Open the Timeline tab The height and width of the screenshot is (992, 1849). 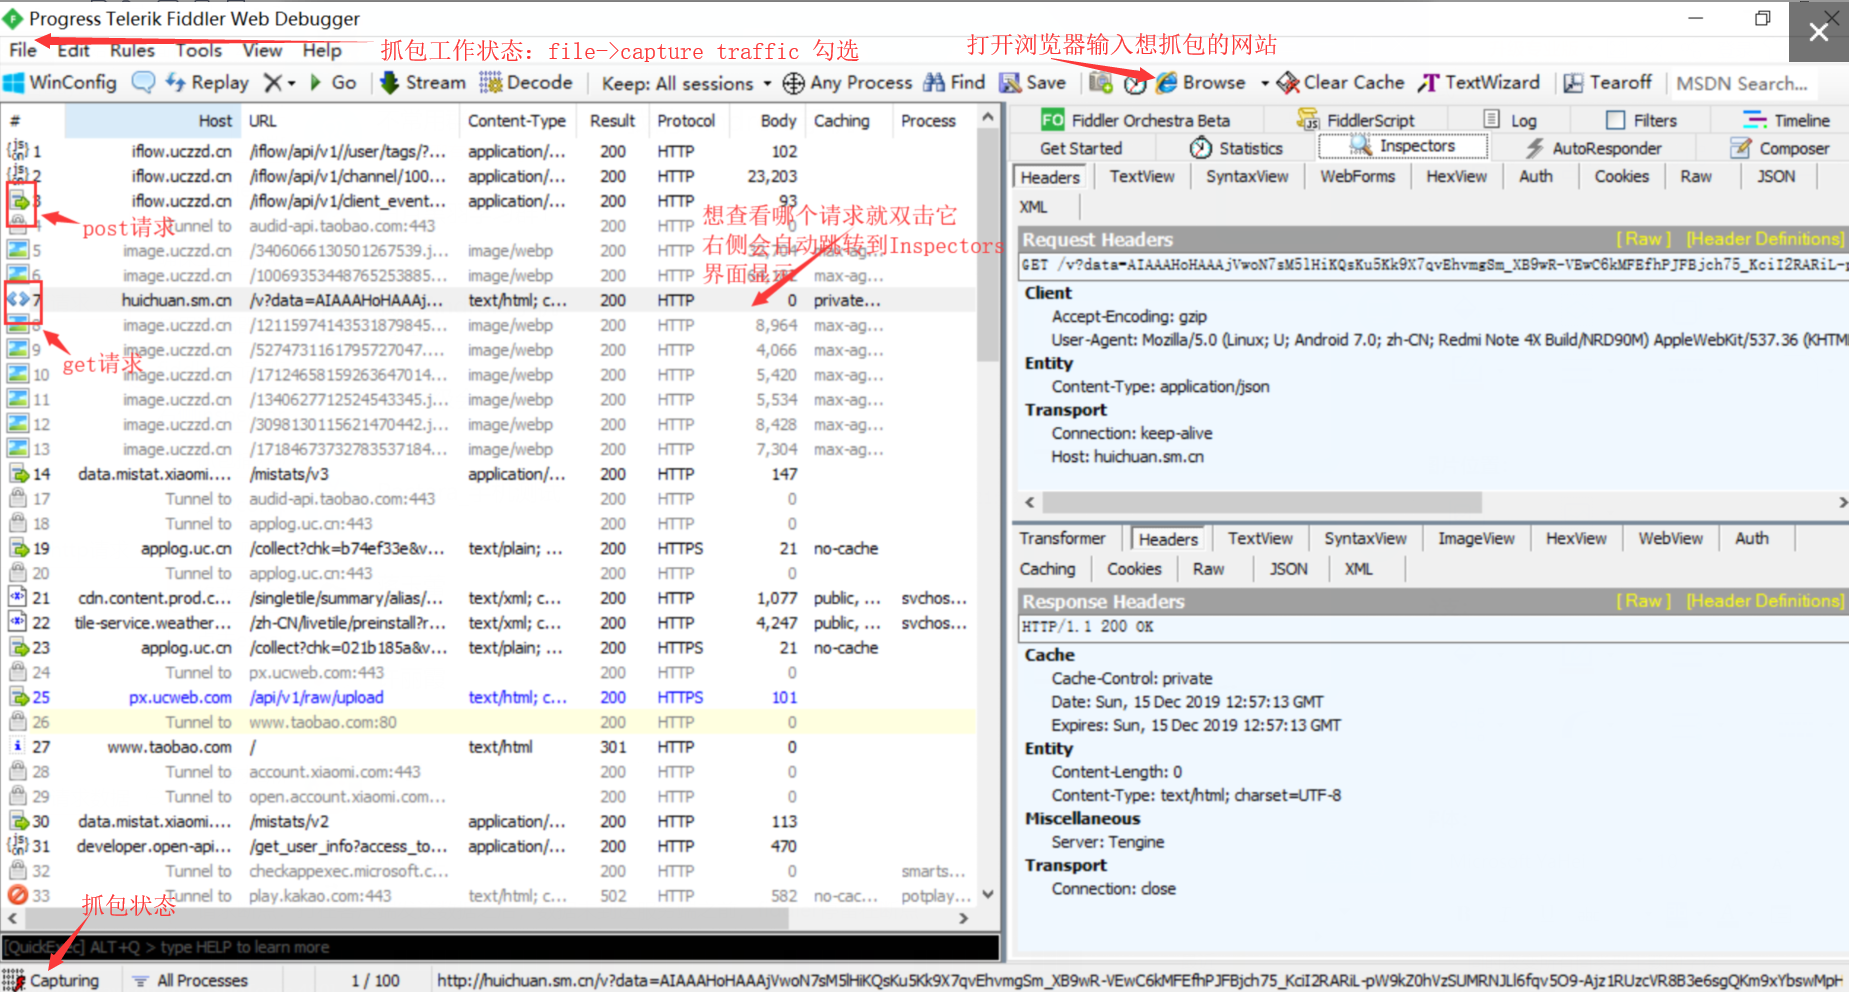(1787, 120)
